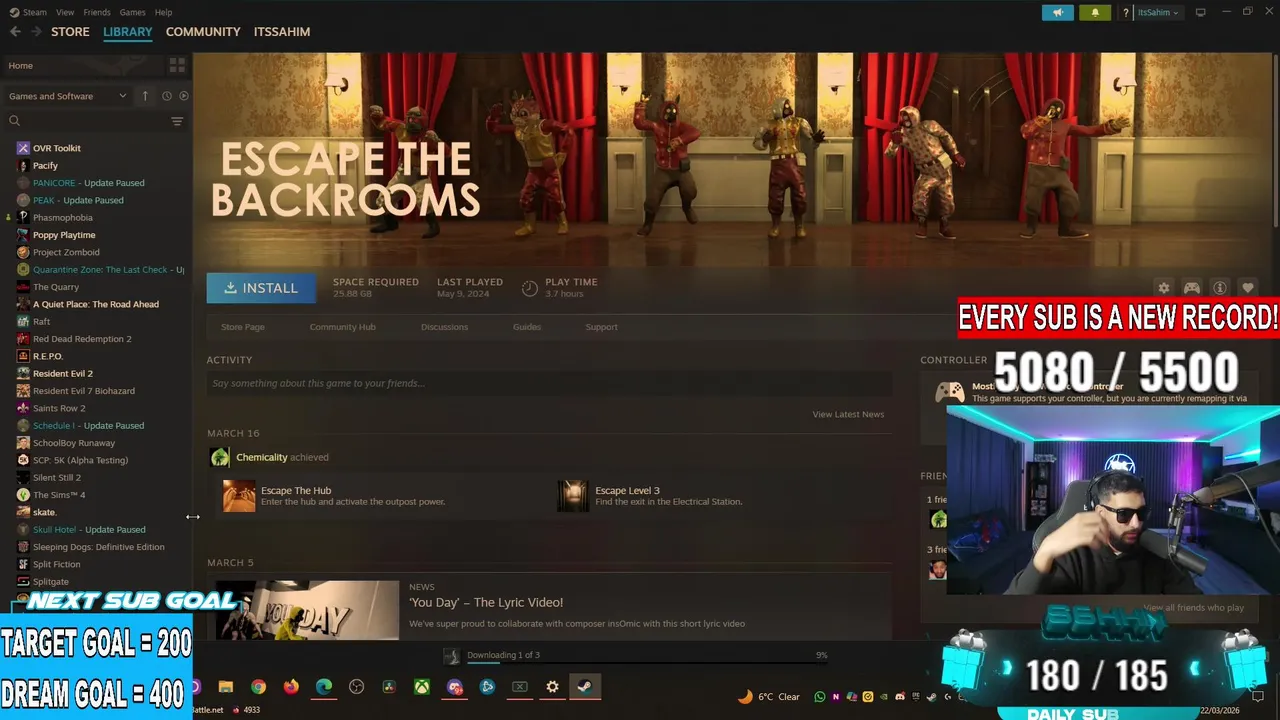Switch to the STORE tab
This screenshot has height=720, width=1280.
[70, 32]
